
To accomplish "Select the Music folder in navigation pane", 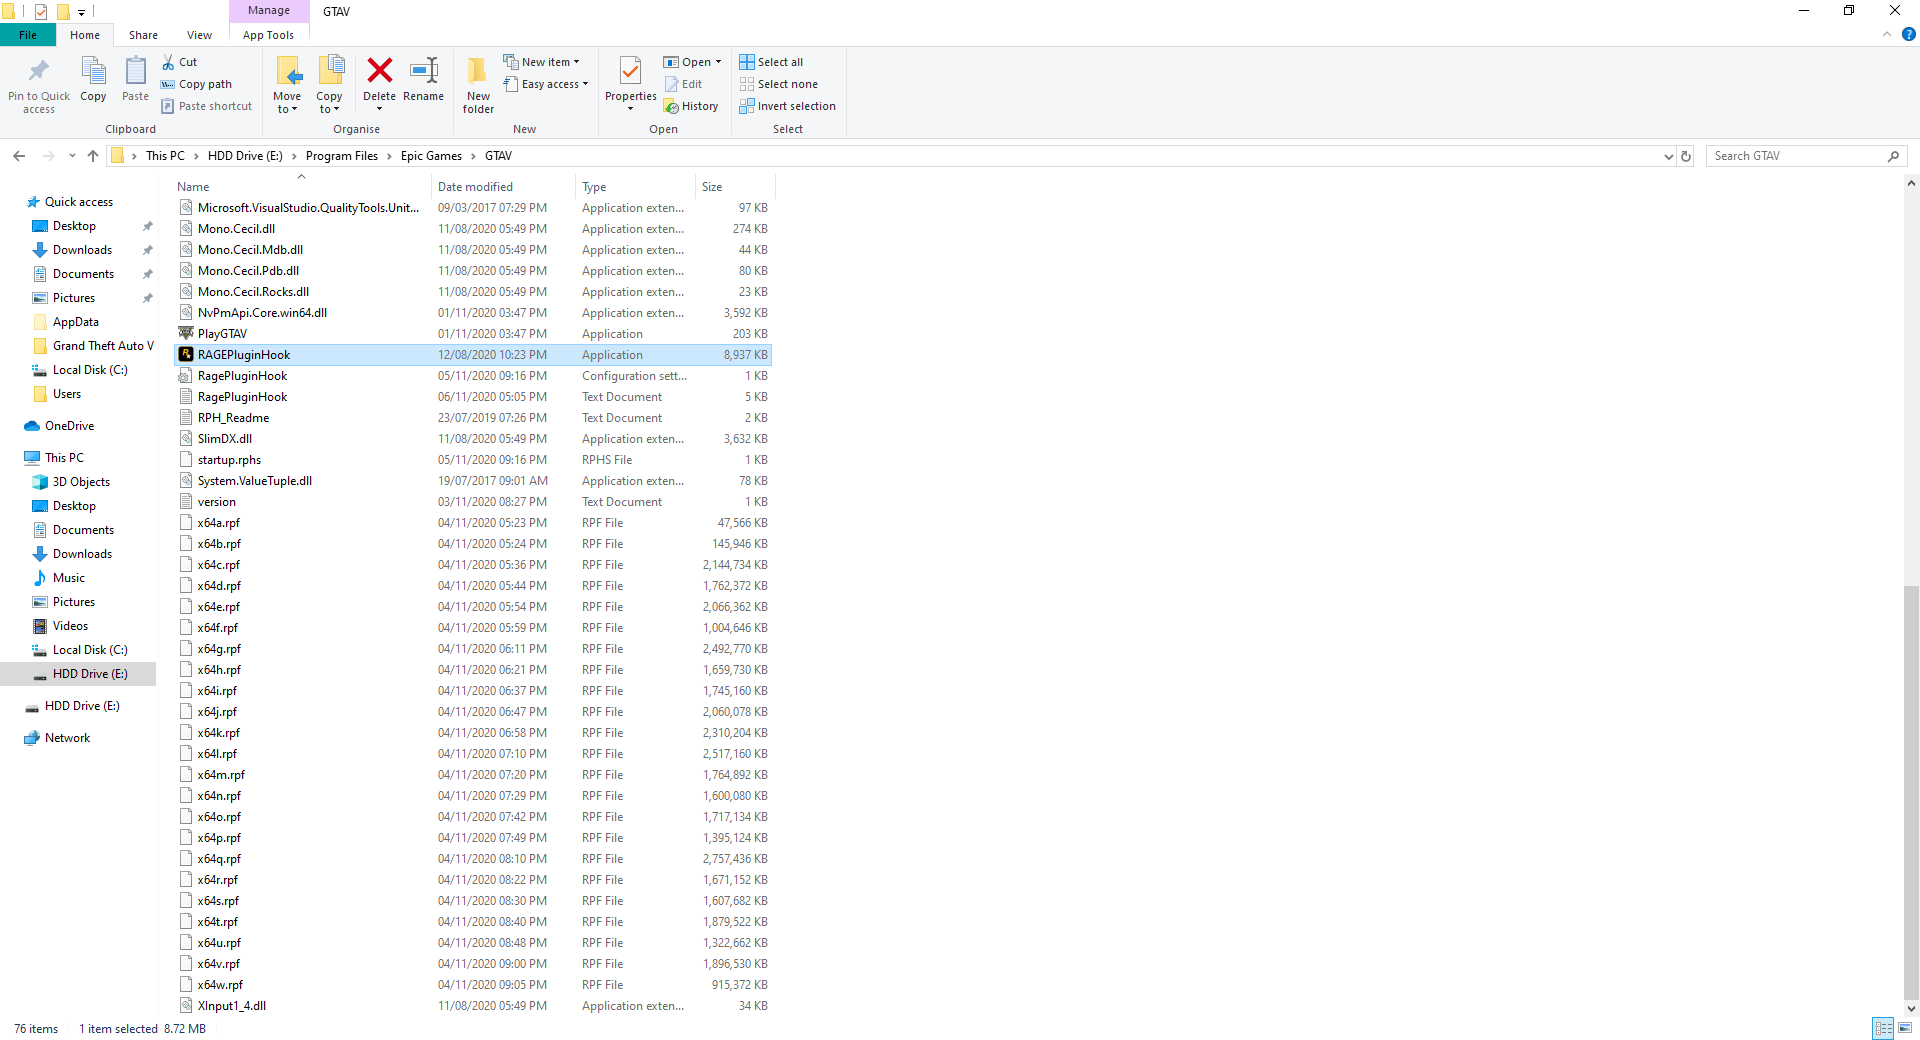I will [x=59, y=578].
